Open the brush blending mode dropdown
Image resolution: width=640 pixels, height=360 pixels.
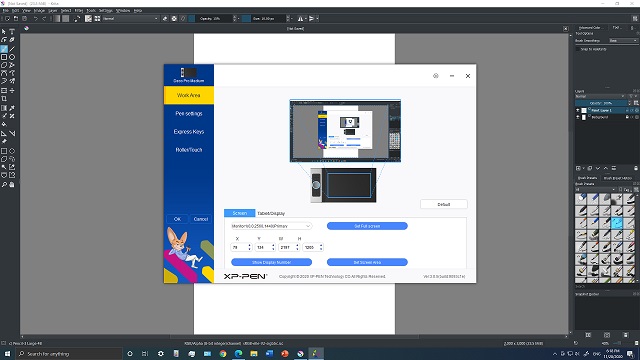(x=130, y=18)
